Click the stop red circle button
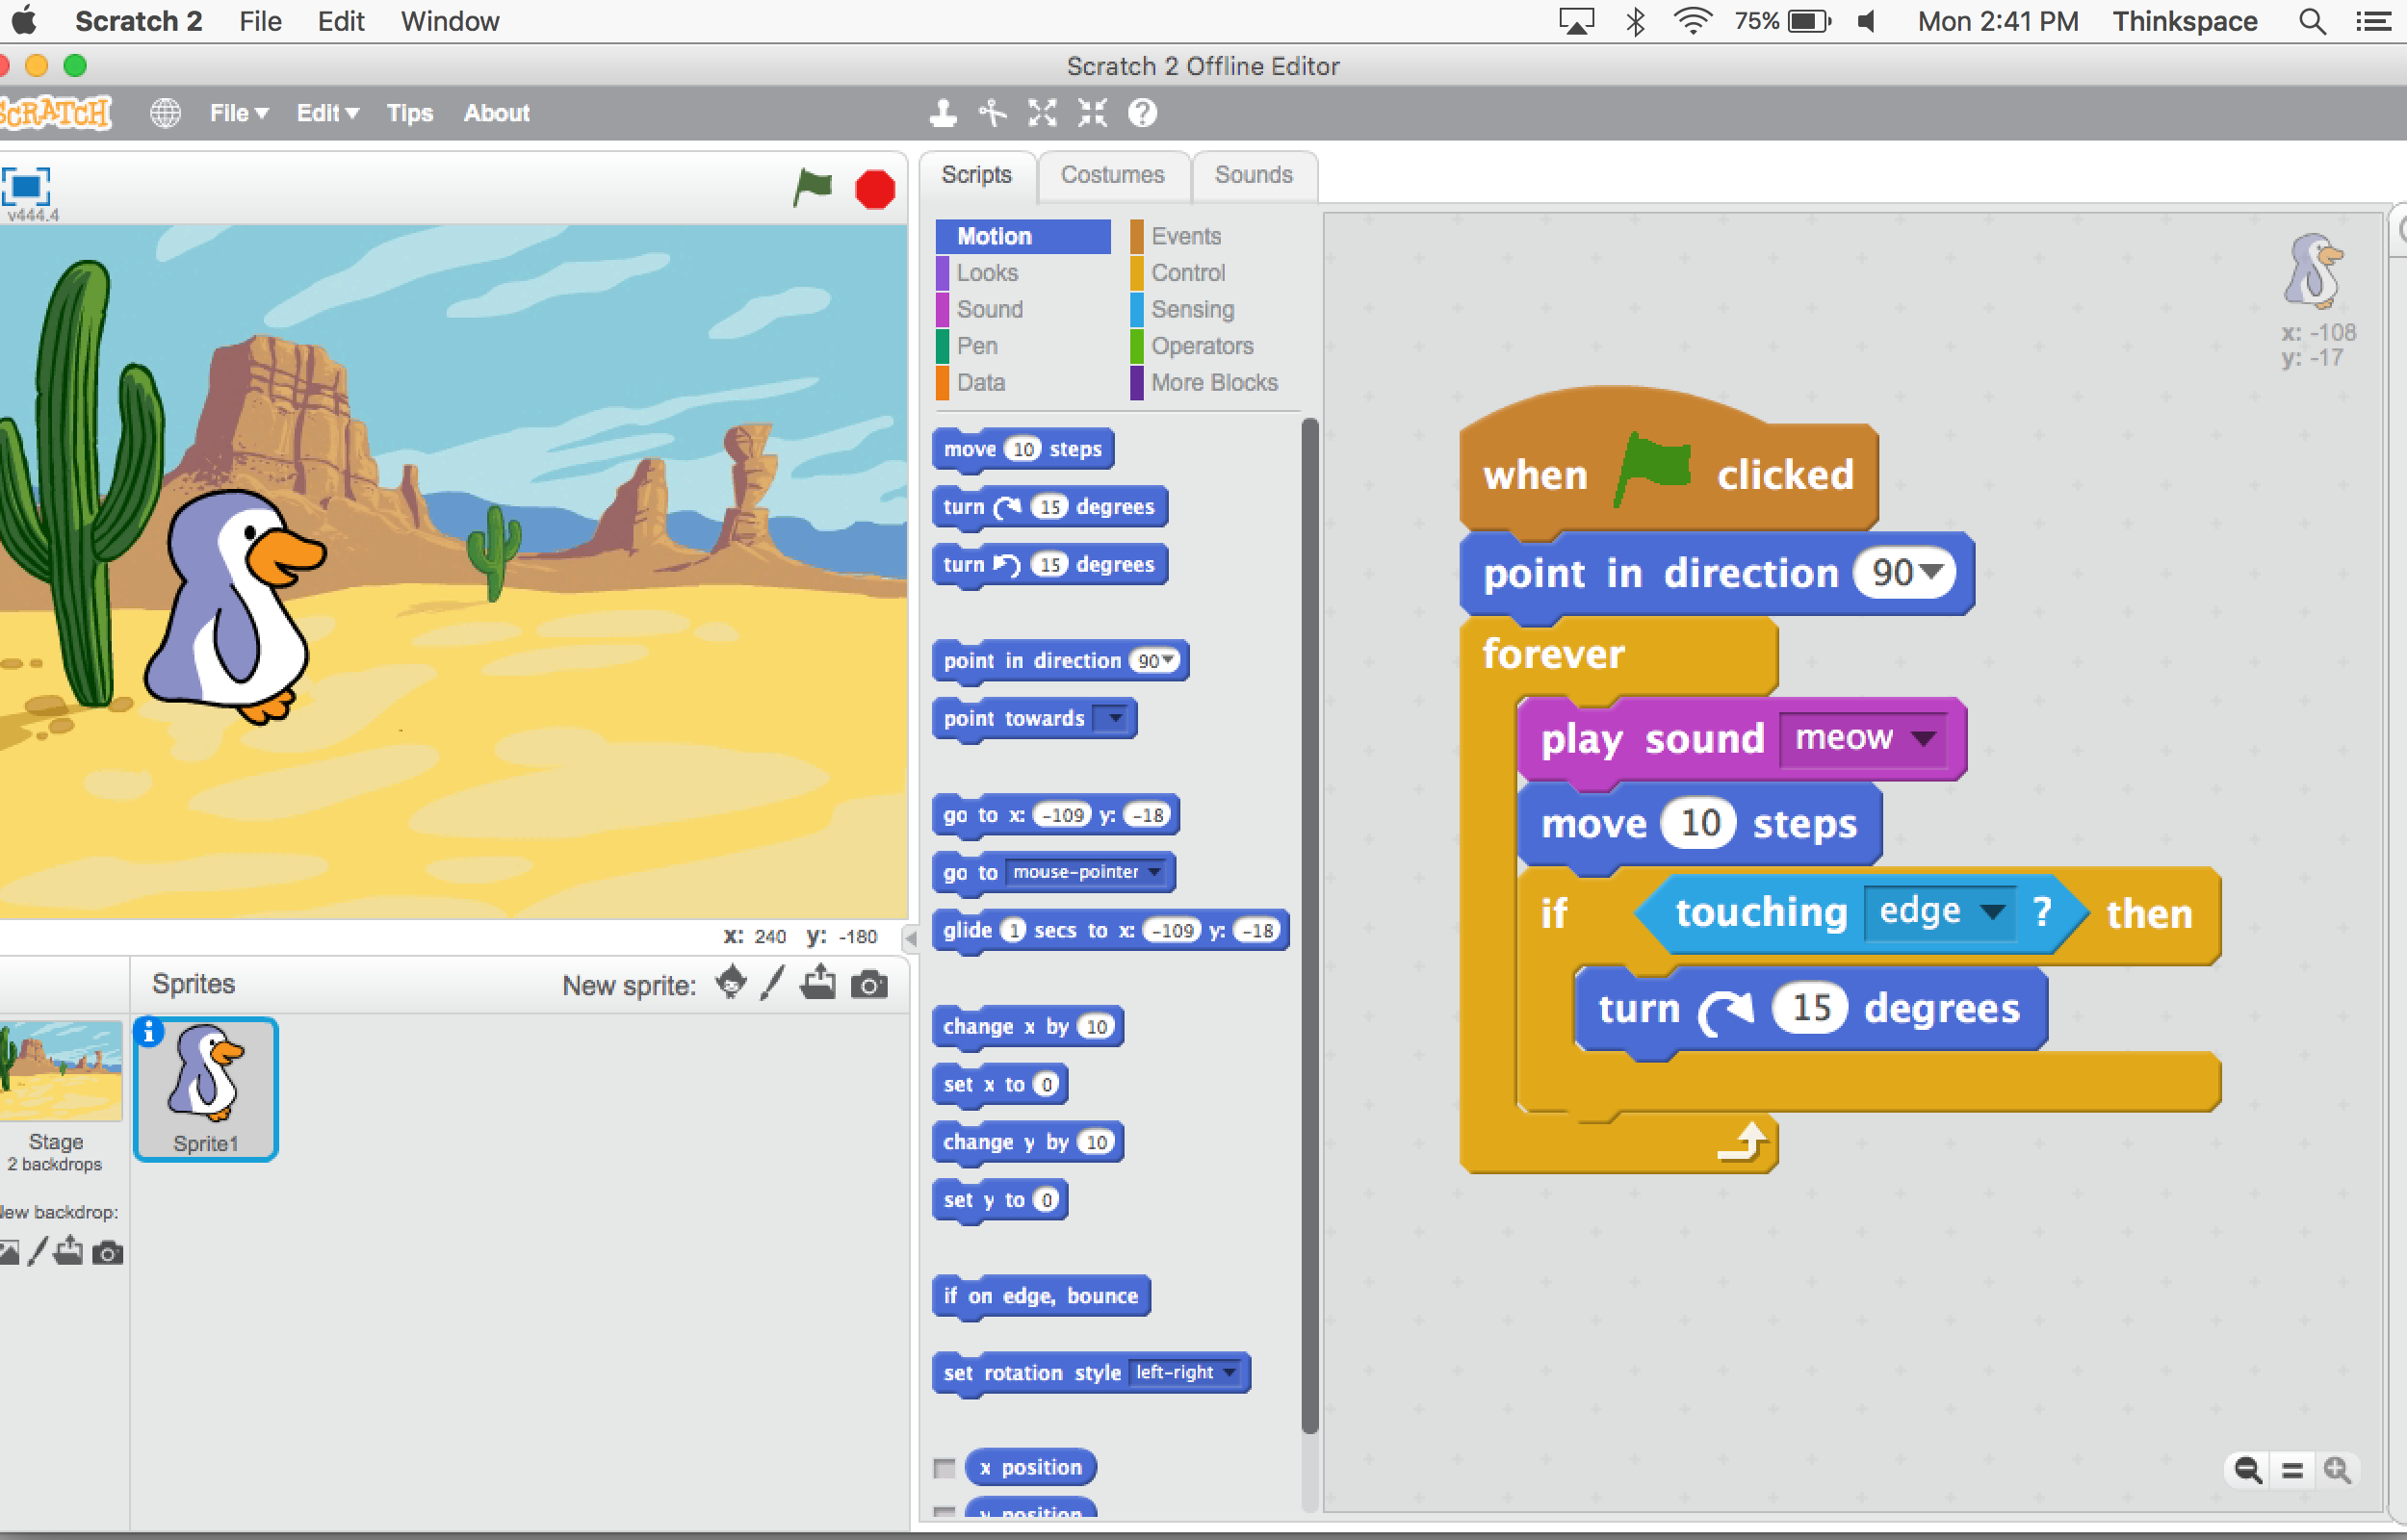The image size is (2407, 1540). click(877, 190)
